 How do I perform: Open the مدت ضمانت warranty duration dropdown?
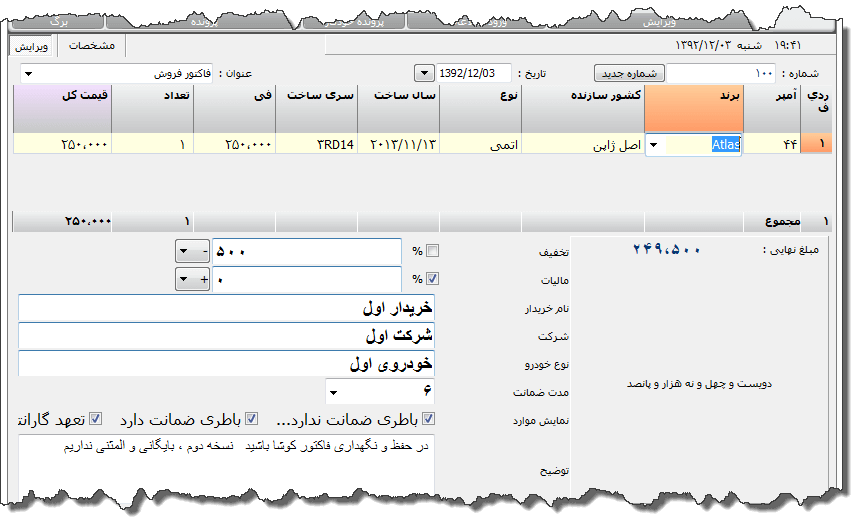332,391
